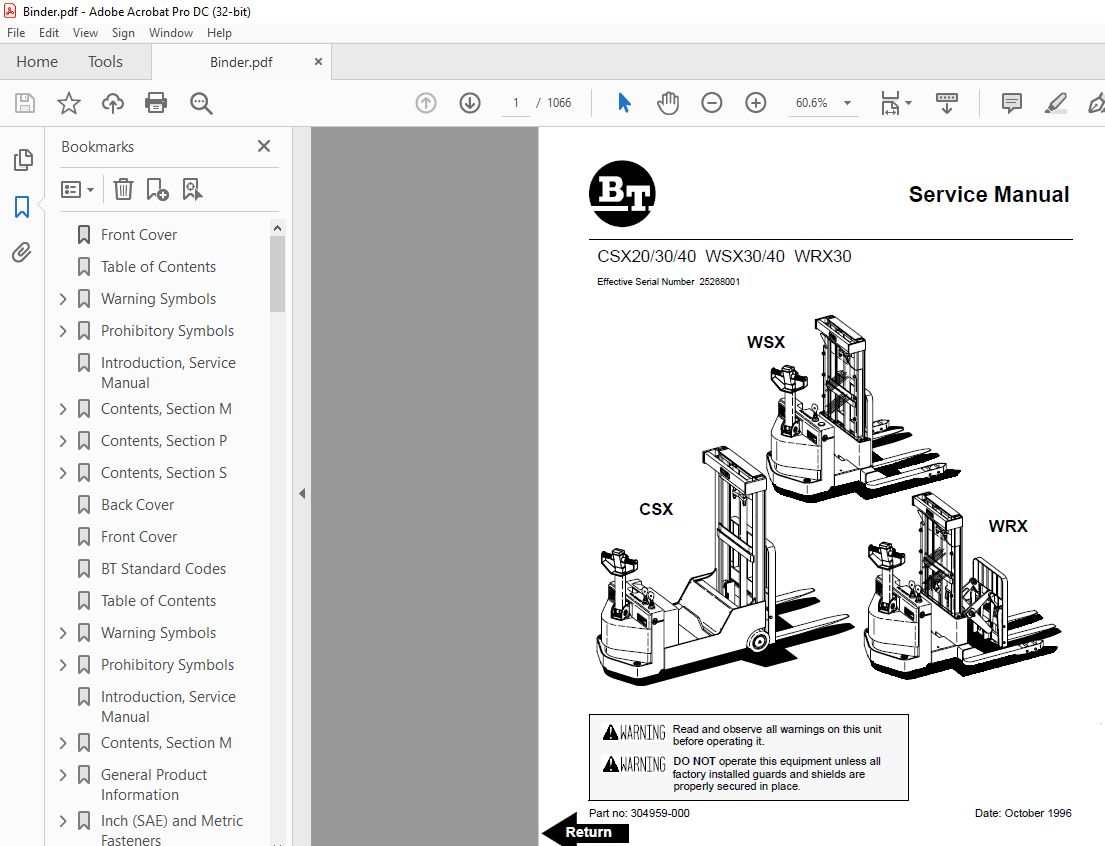The image size is (1105, 846).
Task: Close the Binder.pdf tab
Action: point(319,61)
